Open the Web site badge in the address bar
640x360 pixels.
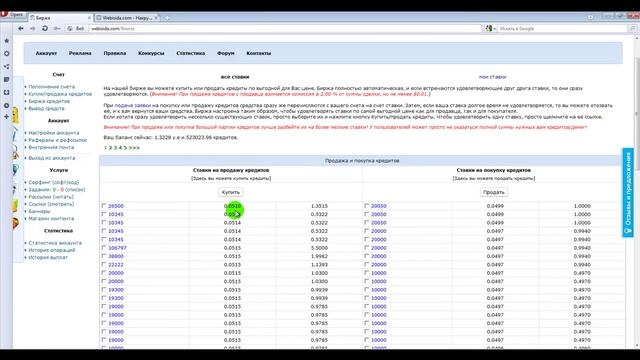tap(76, 29)
